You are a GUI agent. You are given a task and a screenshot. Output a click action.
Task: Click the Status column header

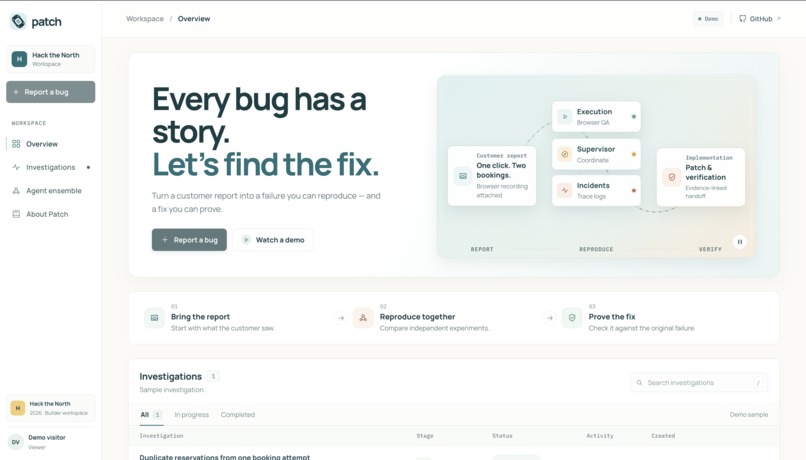[x=502, y=436]
